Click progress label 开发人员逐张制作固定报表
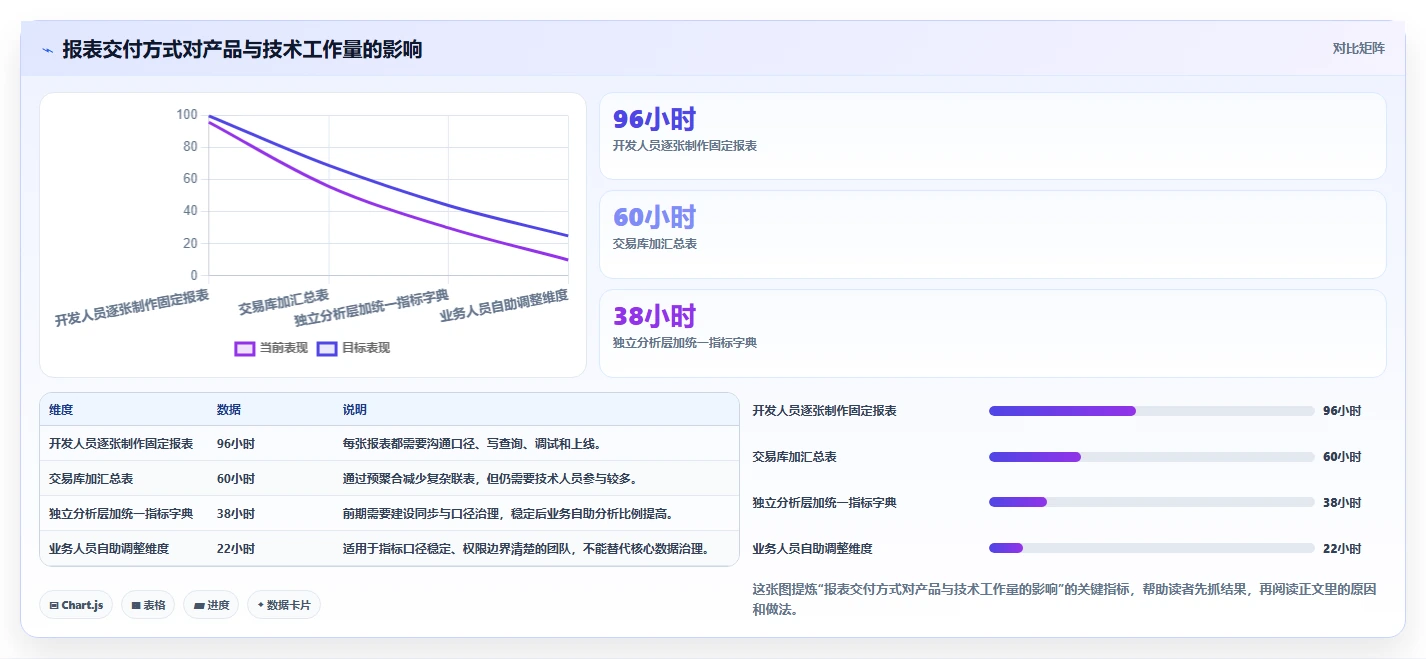The image size is (1426, 659). point(825,411)
